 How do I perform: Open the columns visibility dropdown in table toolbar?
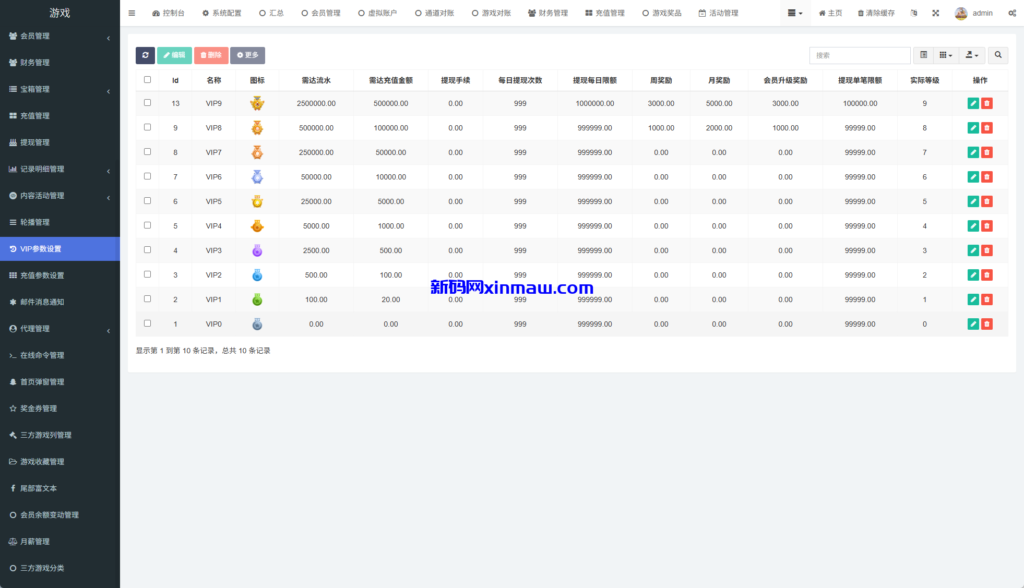pos(945,55)
